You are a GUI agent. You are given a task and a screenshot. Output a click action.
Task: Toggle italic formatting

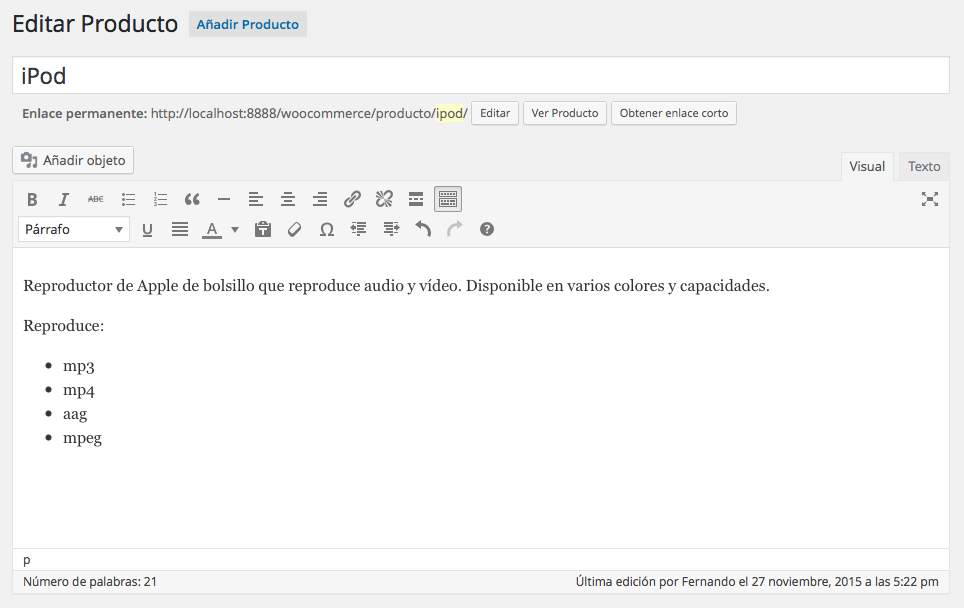[x=64, y=199]
